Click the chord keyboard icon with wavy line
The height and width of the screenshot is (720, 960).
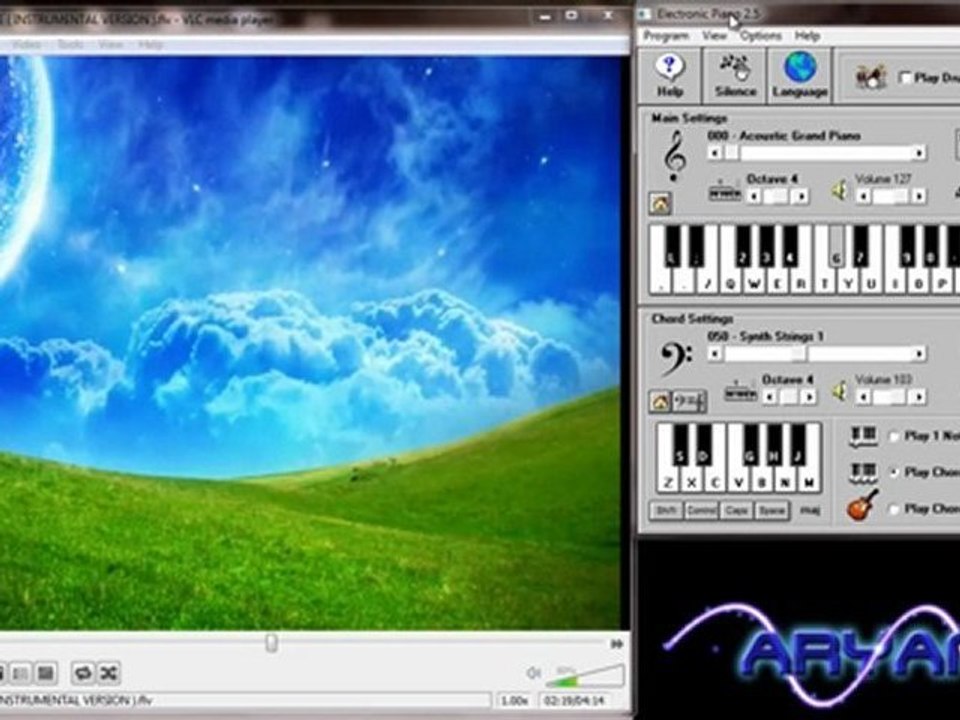pos(863,473)
